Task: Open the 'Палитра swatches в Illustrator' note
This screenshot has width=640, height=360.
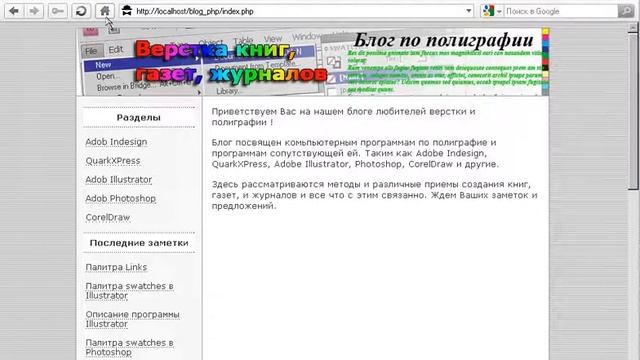Action: click(129, 291)
